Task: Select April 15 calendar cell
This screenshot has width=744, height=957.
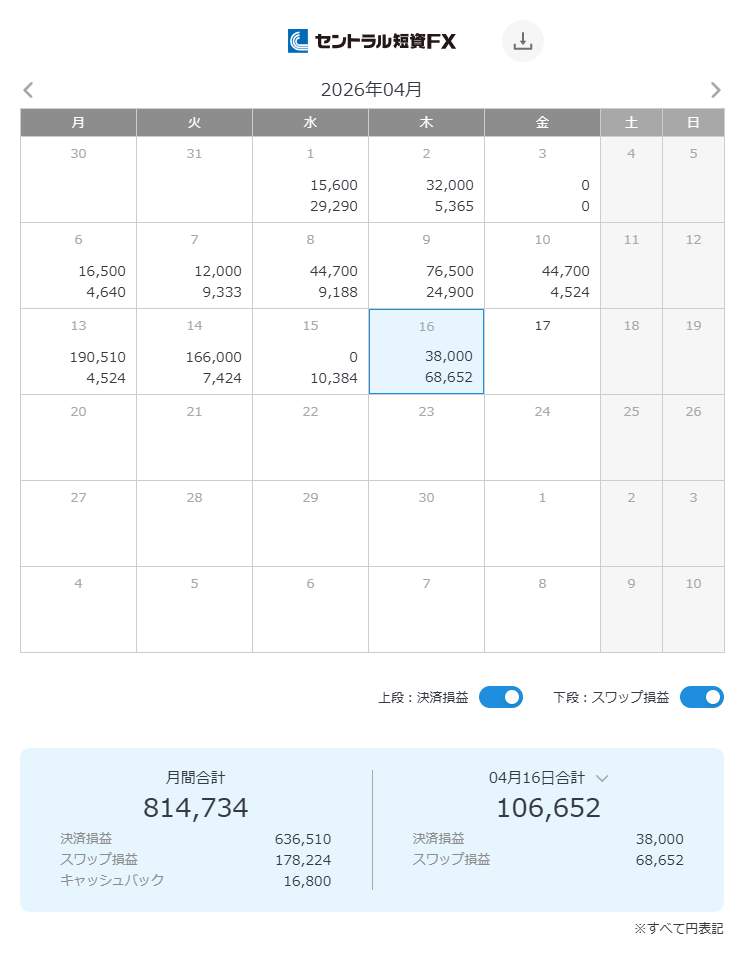Action: tap(310, 351)
